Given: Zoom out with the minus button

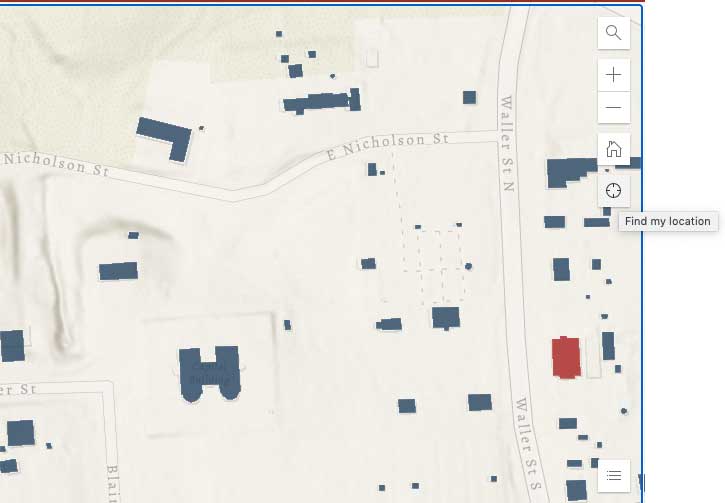Looking at the screenshot, I should [614, 108].
